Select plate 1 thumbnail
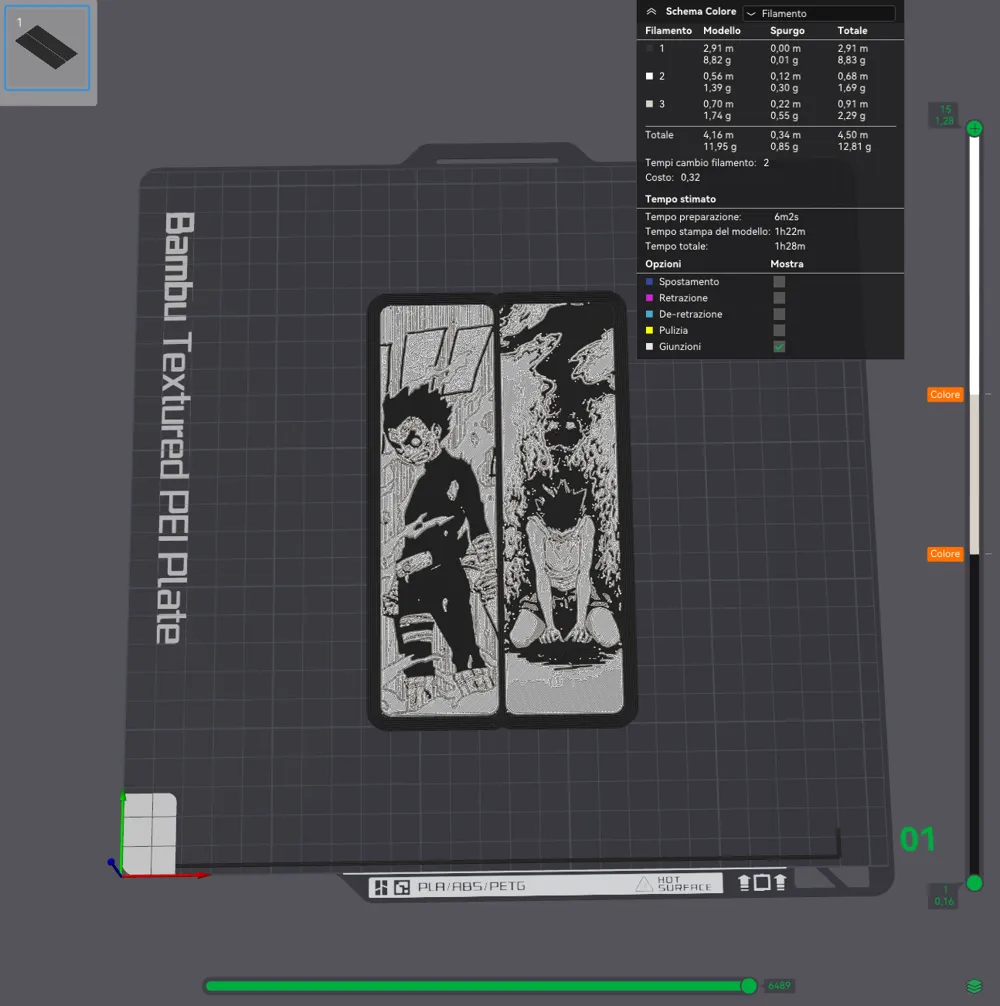The image size is (1000, 1006). click(x=47, y=48)
